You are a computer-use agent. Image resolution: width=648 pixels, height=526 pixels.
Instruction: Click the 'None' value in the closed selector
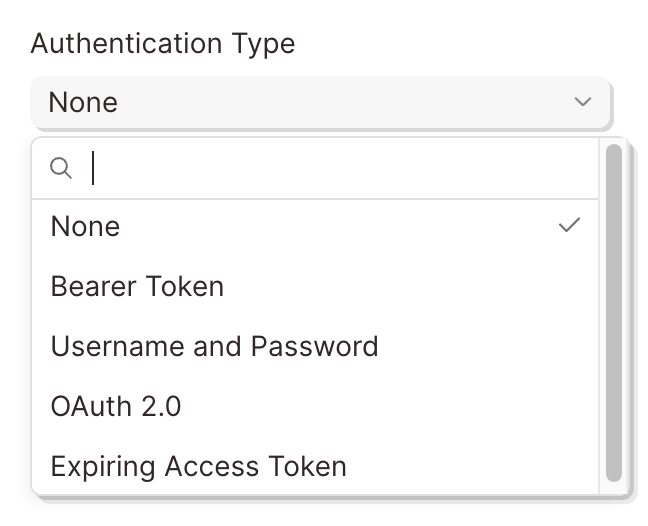[83, 102]
